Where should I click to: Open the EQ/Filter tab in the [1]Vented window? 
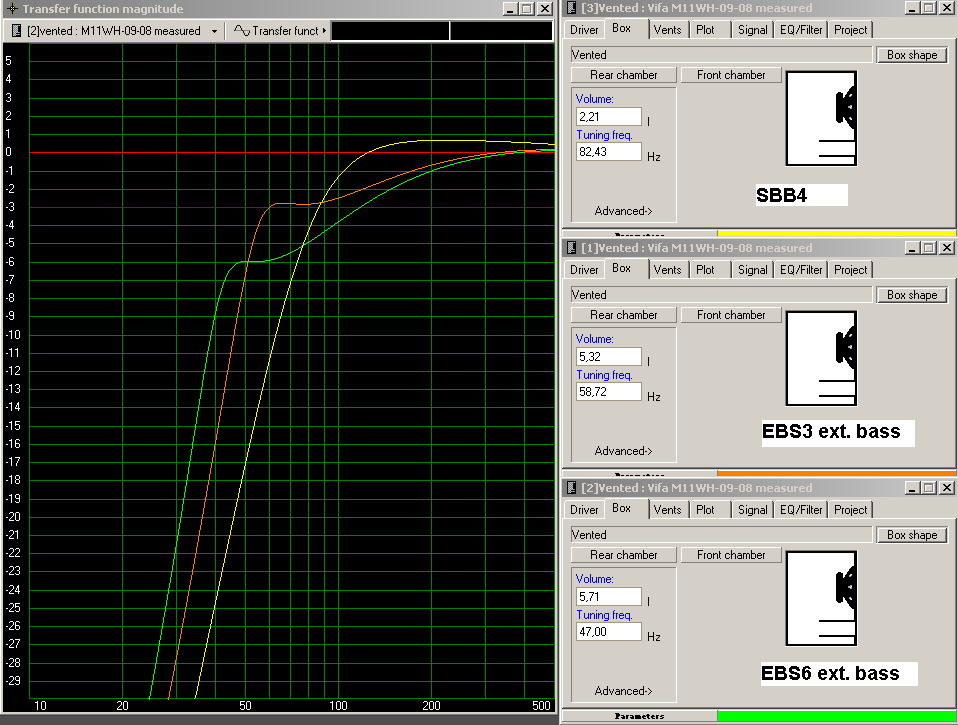coord(800,270)
